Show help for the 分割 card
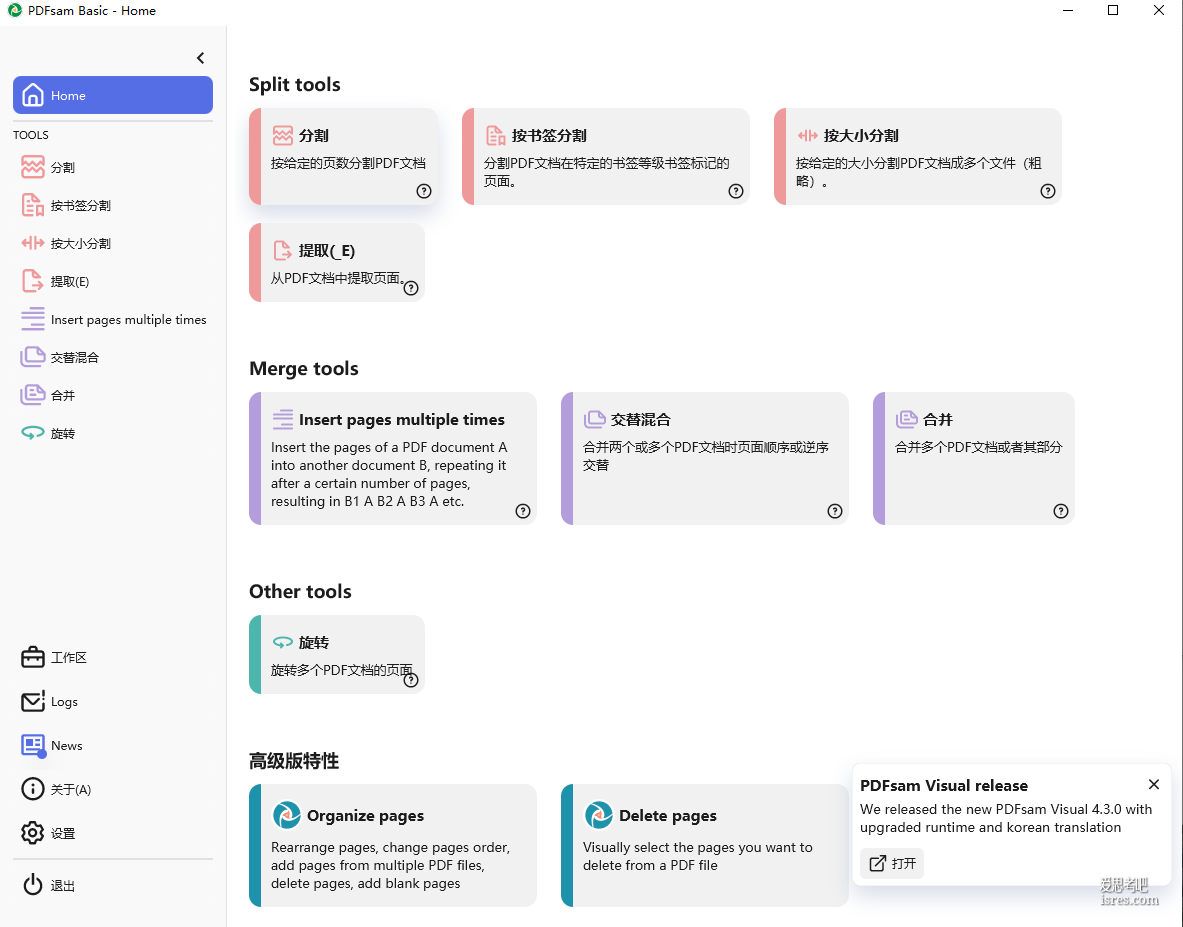Screen dimensions: 1183x927 coord(424,191)
